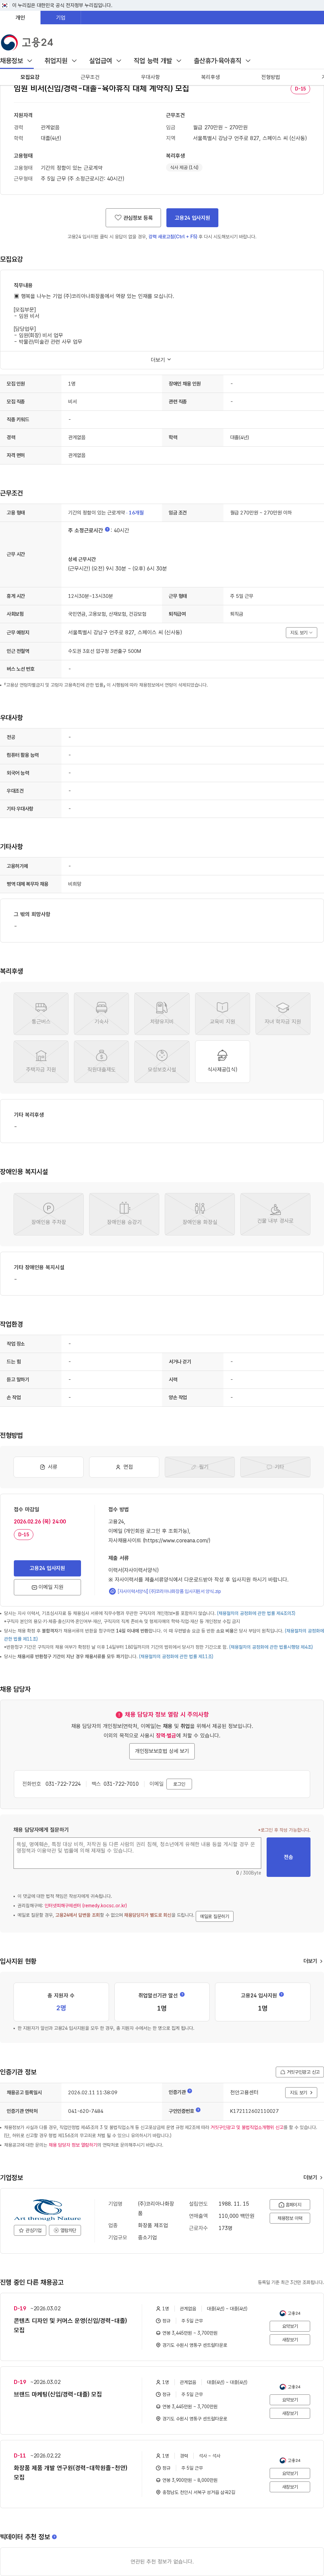This screenshot has width=324, height=2576.
Task: Click 요약보기 for 브랜드 마케팅 posting
Action: pyautogui.click(x=290, y=2400)
